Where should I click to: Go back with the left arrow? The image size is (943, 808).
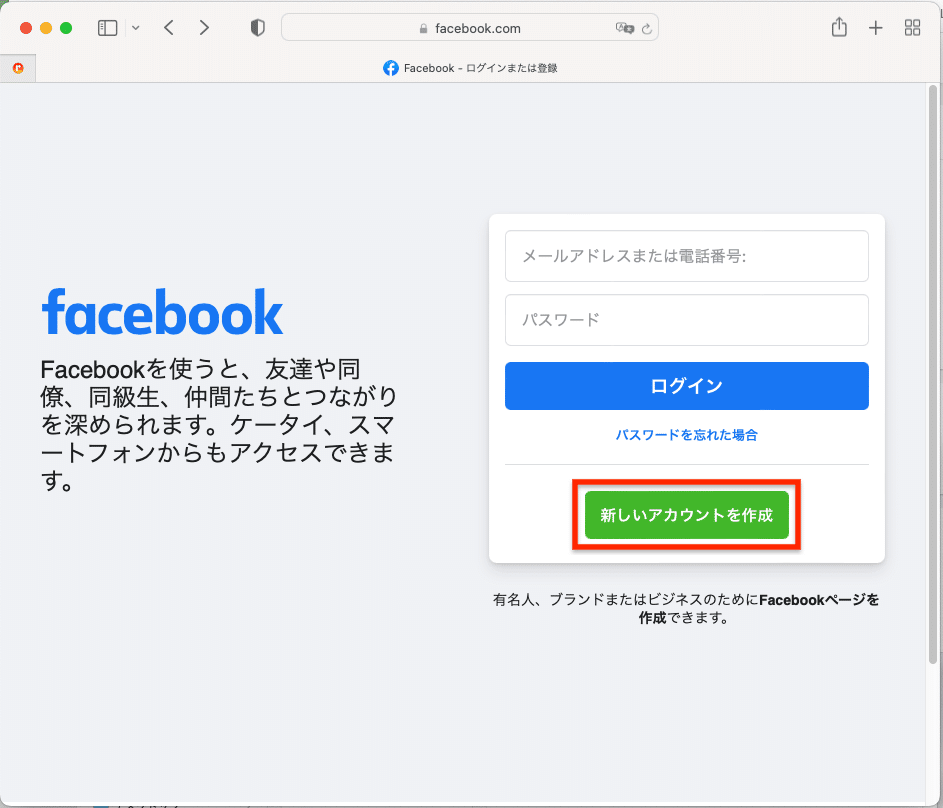click(169, 28)
